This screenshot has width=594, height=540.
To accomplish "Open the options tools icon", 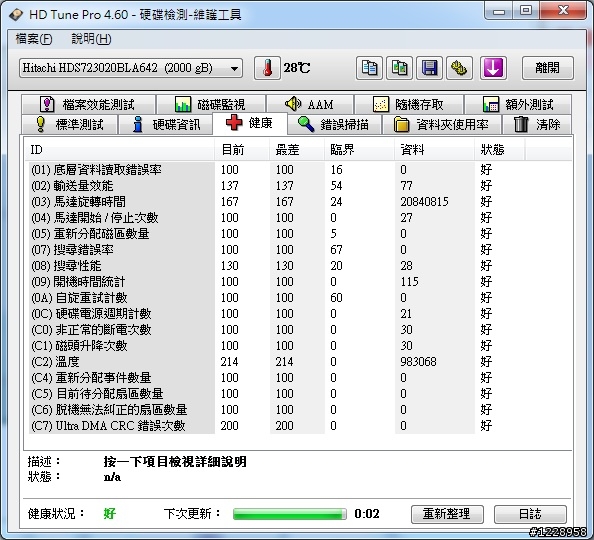I will tap(459, 68).
